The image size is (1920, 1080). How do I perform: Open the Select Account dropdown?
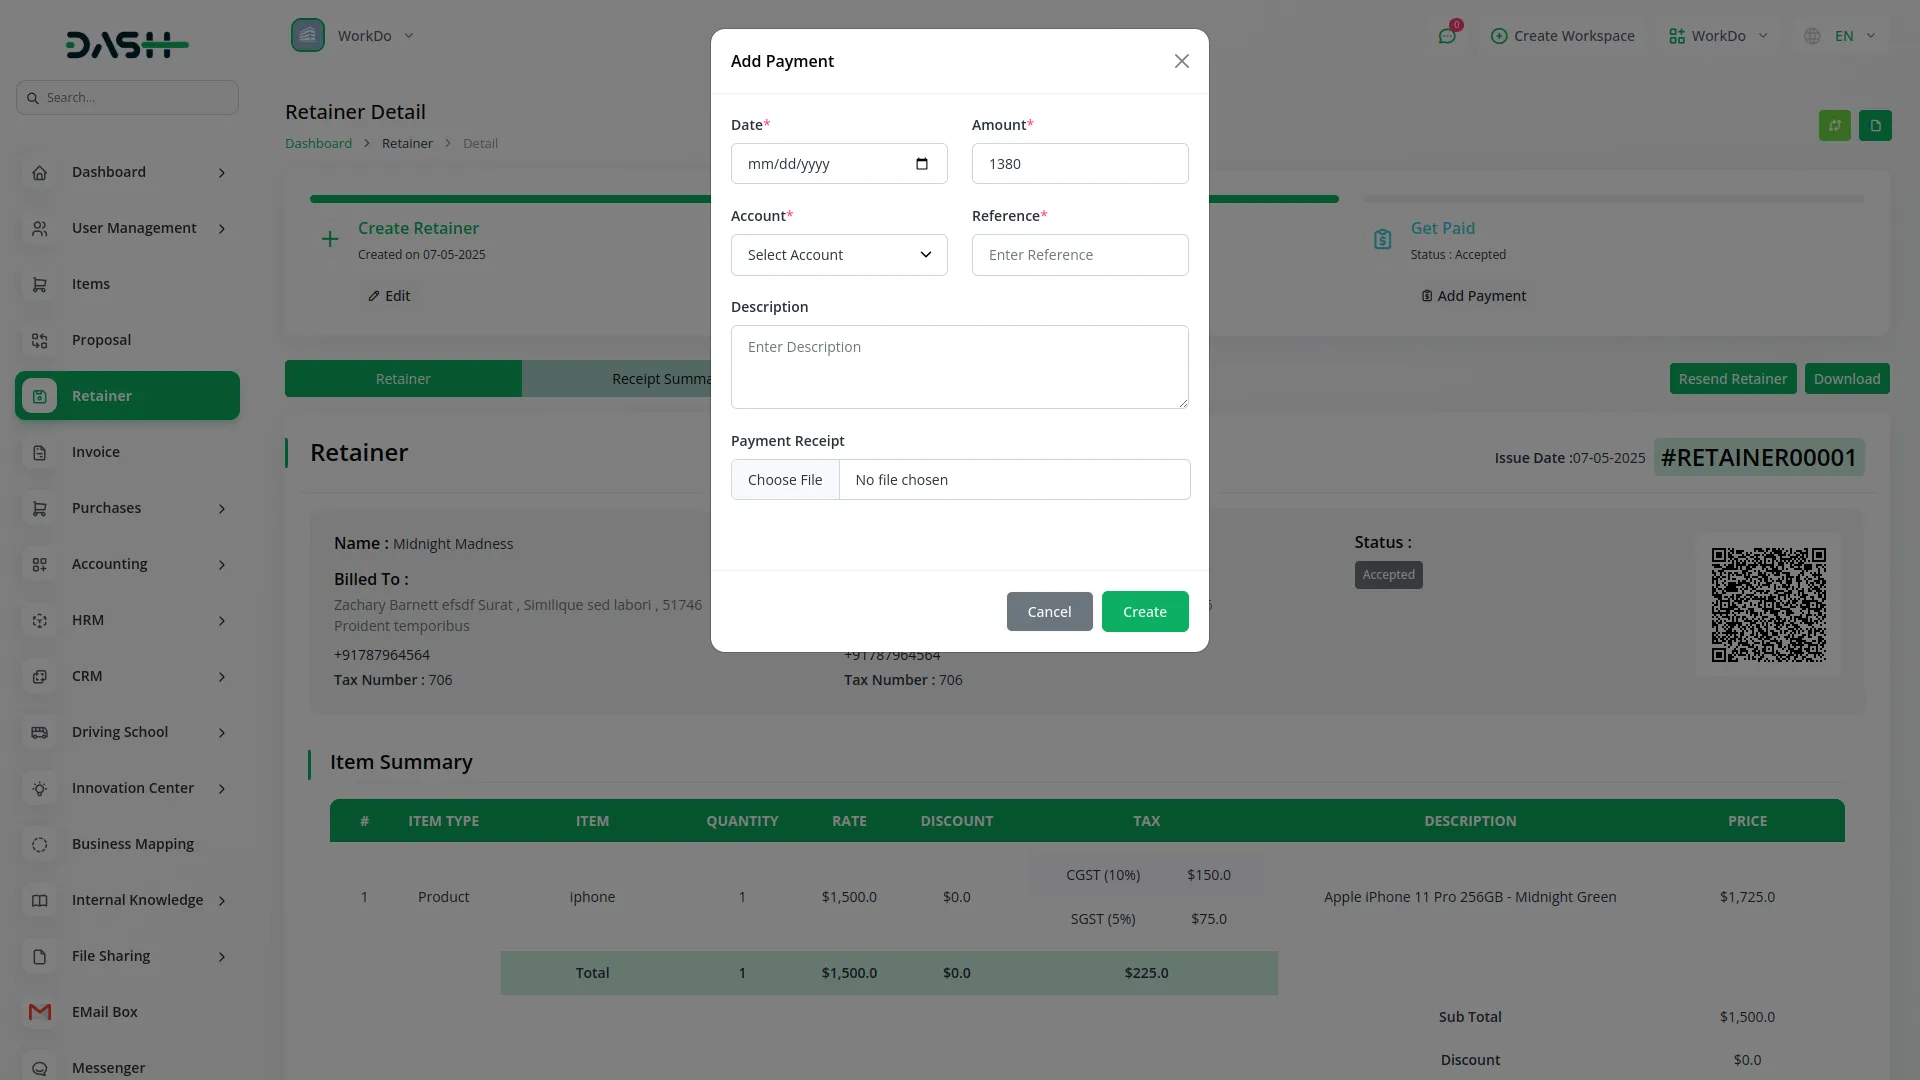(838, 255)
